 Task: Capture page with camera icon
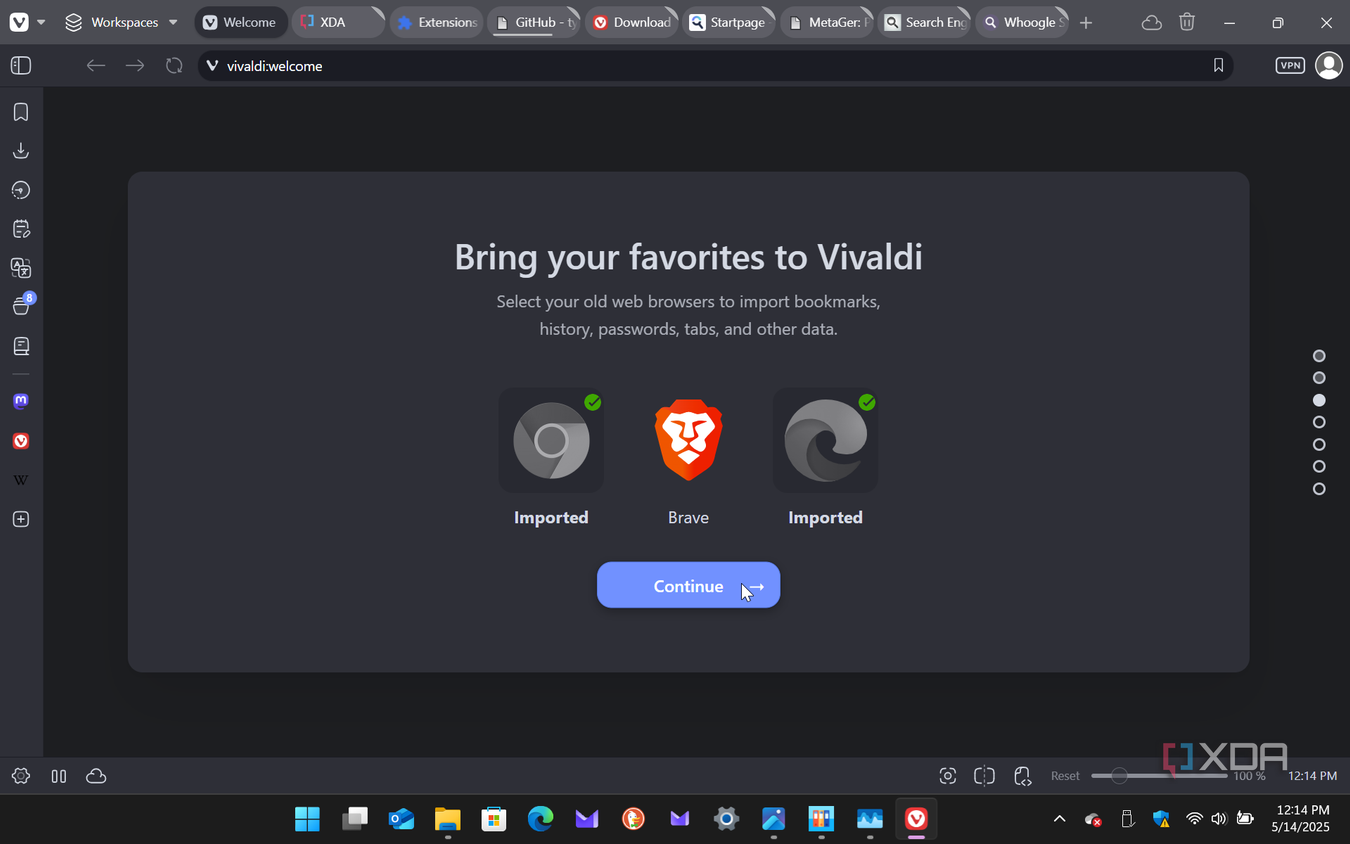click(x=948, y=776)
